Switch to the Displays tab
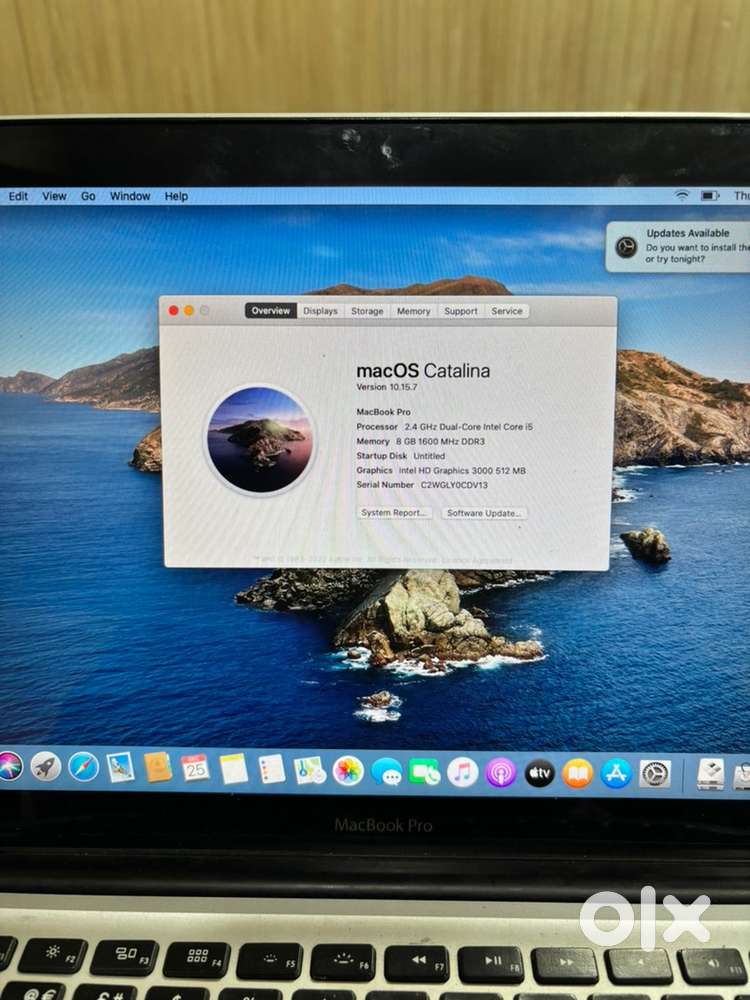Viewport: 750px width, 1000px height. pyautogui.click(x=320, y=311)
